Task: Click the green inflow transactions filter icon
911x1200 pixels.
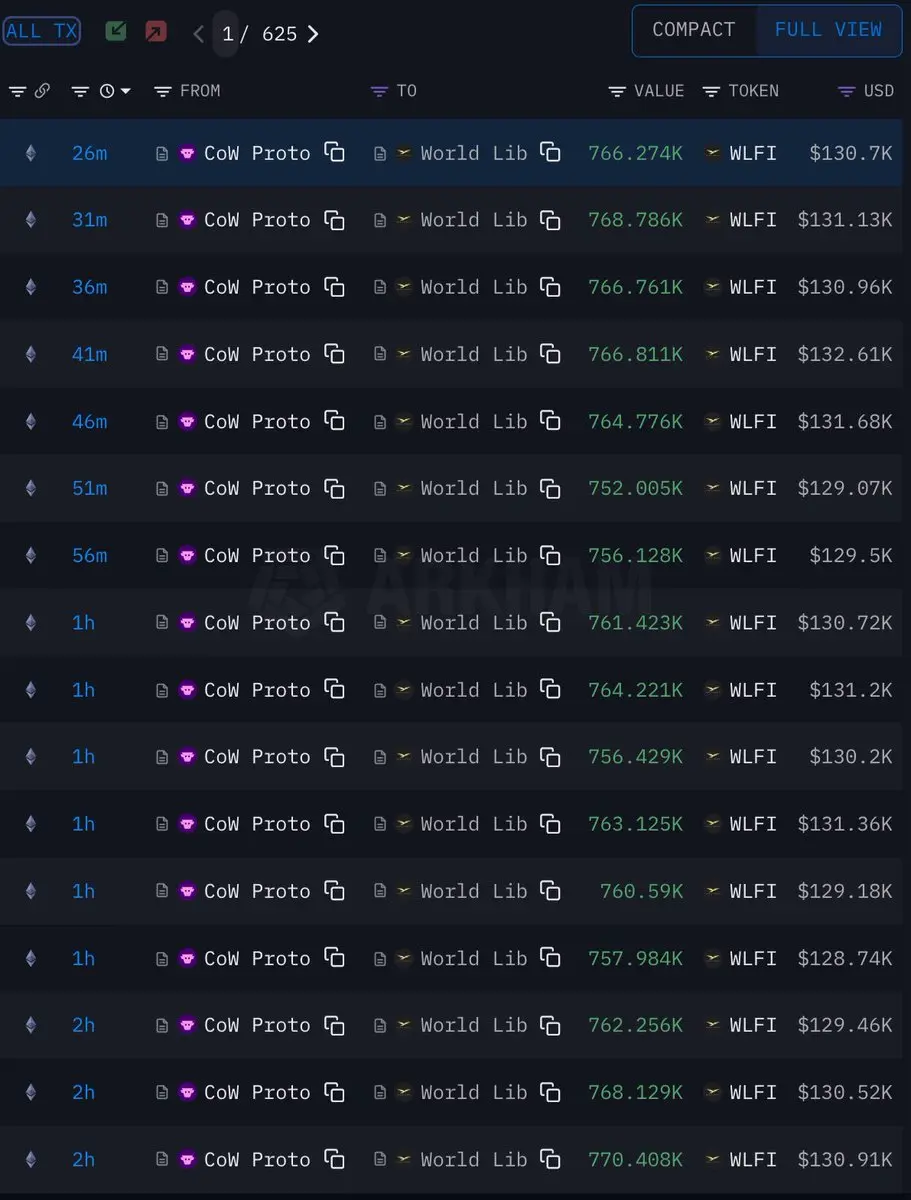Action: pos(116,31)
